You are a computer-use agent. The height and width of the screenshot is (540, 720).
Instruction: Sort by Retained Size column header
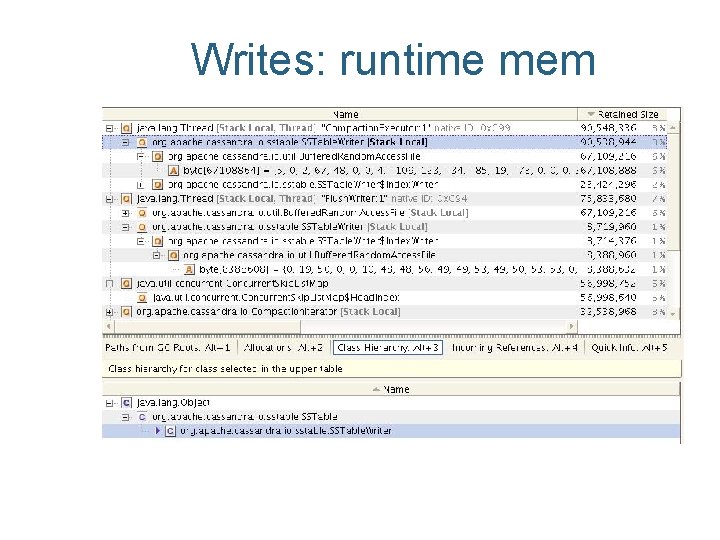click(623, 114)
